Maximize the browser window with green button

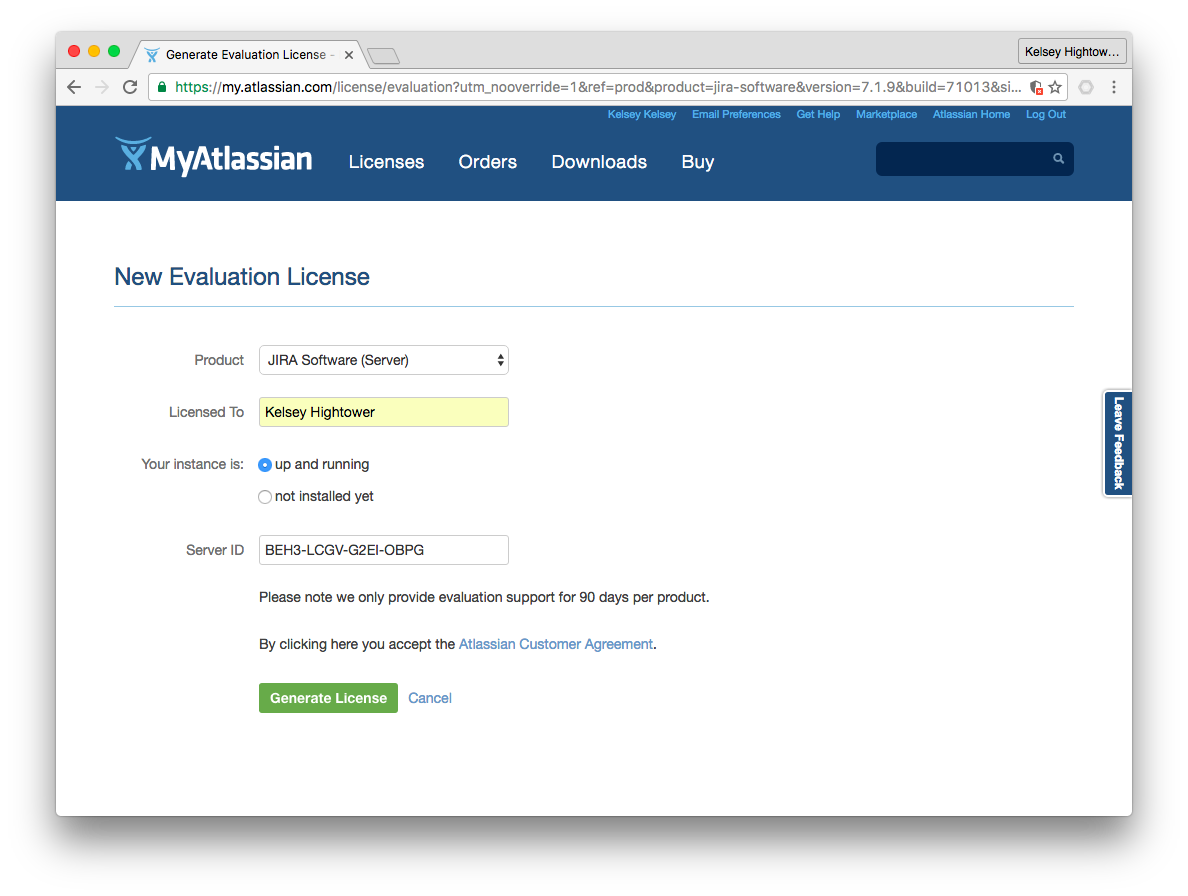coord(114,51)
